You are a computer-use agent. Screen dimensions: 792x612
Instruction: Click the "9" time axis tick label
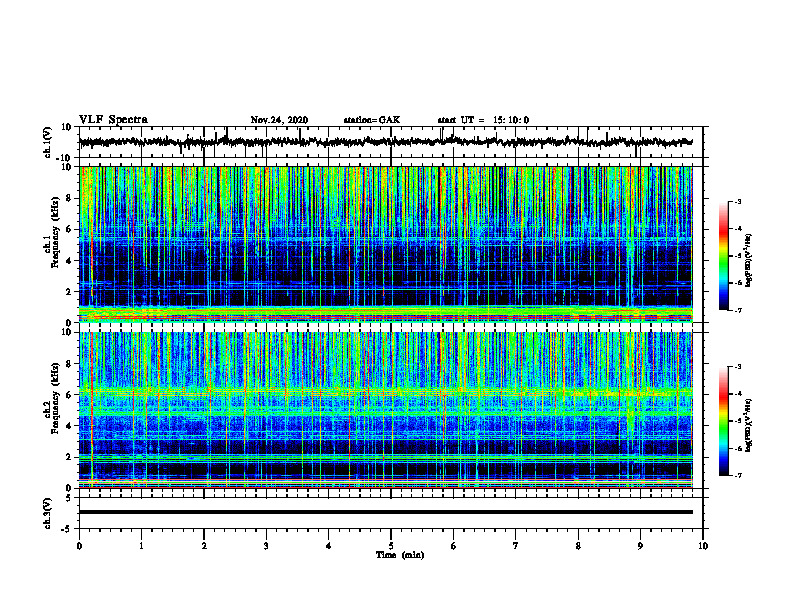tap(640, 546)
